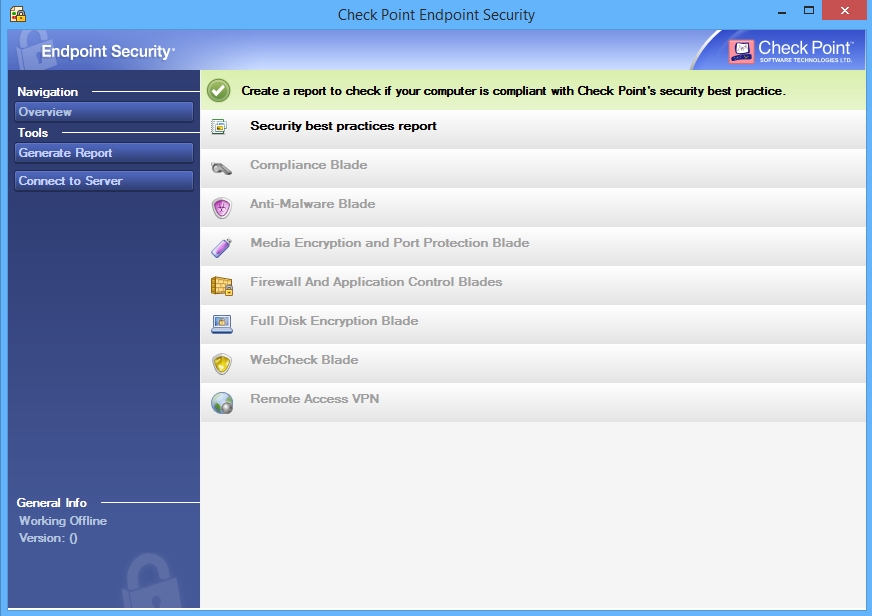This screenshot has height=616, width=872.
Task: Choose Media Encryption and Port Protection Blade
Action: [389, 243]
